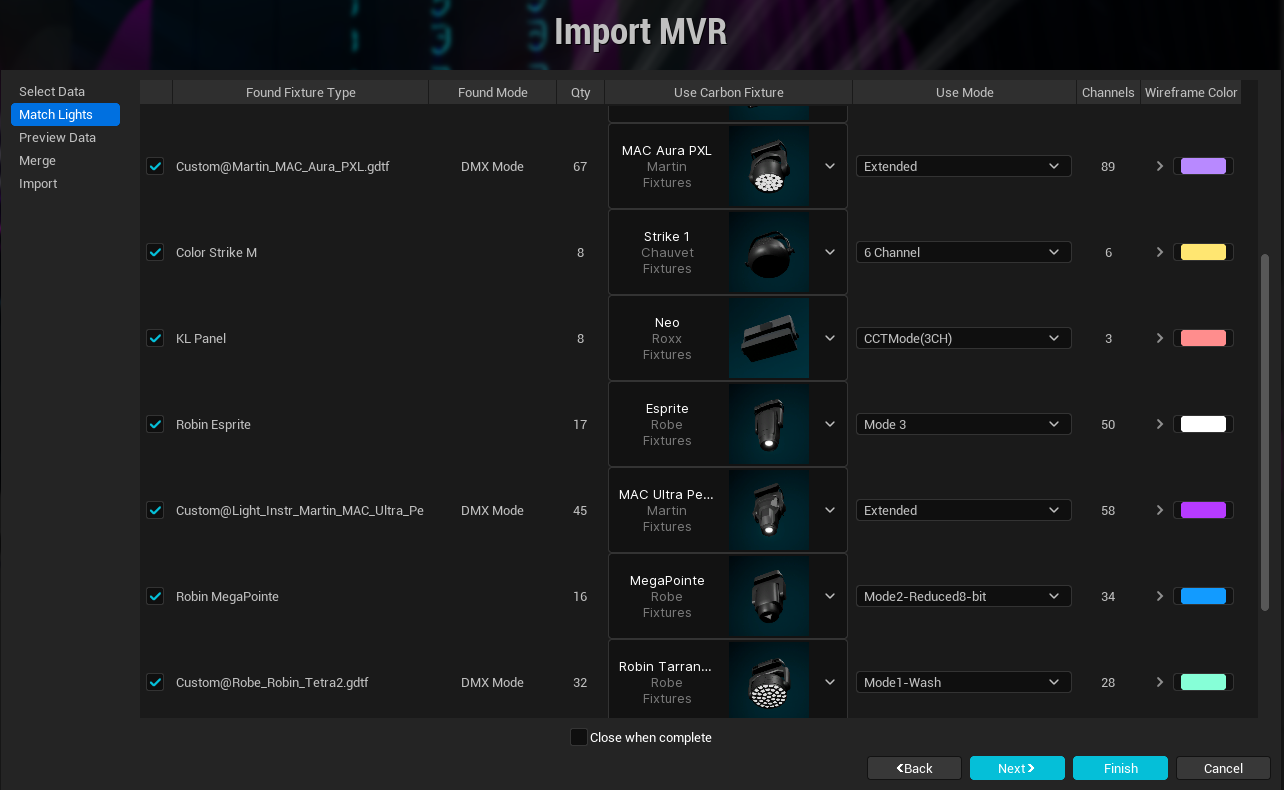The width and height of the screenshot is (1284, 790).
Task: Click the MegaPointe fixture thumbnail
Action: [769, 596]
